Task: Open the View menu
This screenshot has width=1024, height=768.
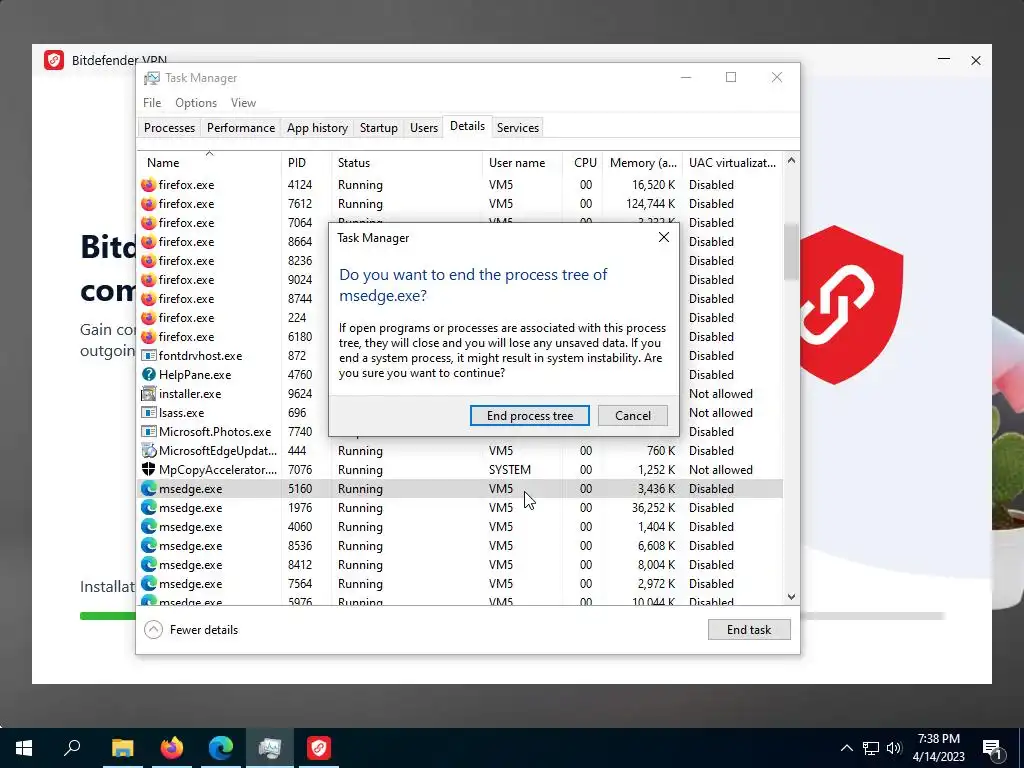Action: [x=243, y=103]
